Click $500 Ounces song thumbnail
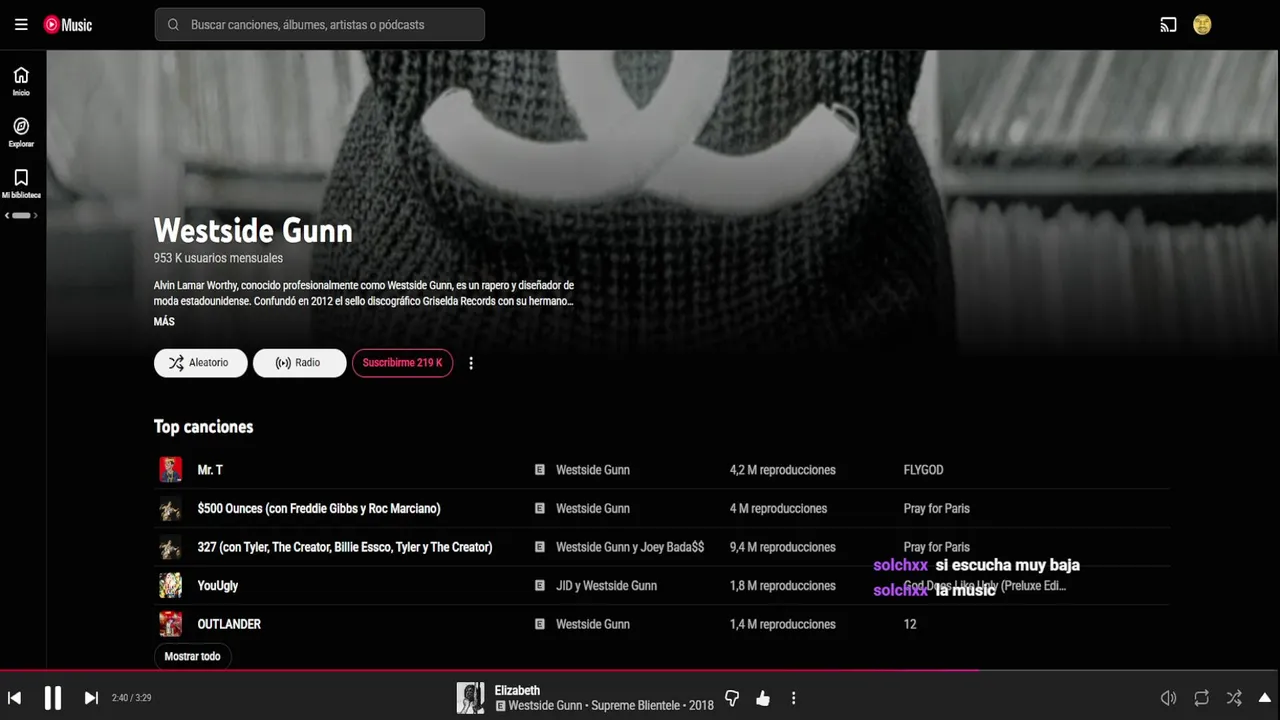This screenshot has width=1280, height=720. [171, 509]
